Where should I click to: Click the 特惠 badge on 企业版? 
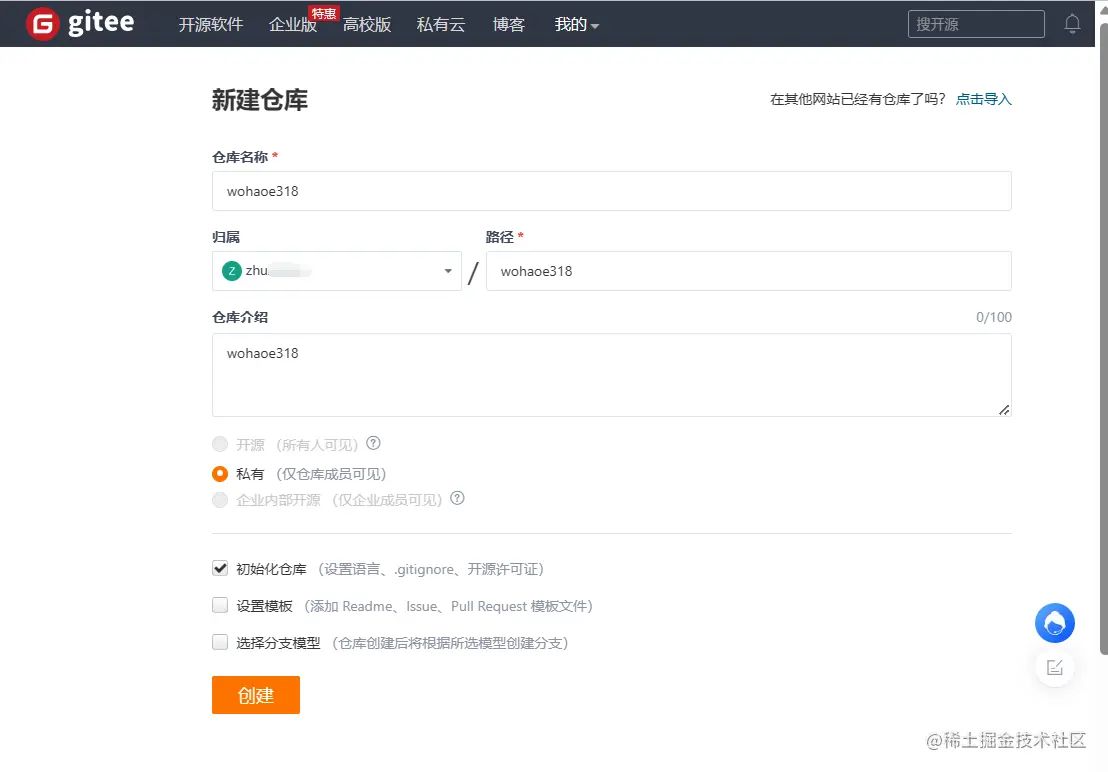pyautogui.click(x=324, y=13)
